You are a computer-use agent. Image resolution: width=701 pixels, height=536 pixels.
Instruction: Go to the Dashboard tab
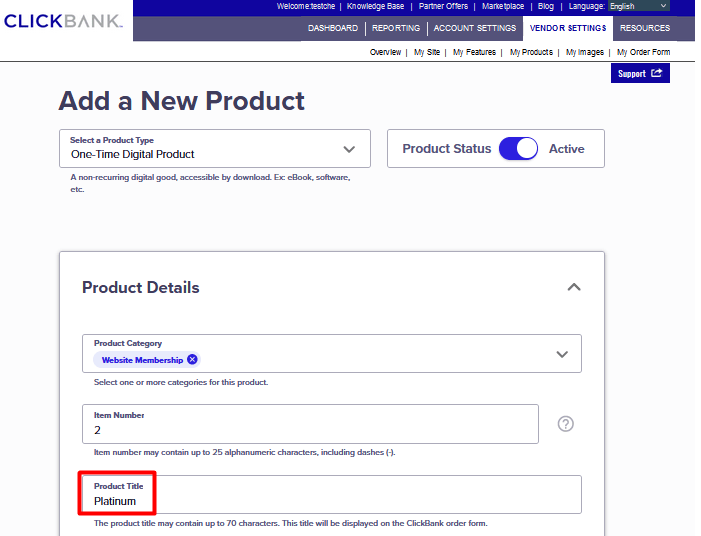pyautogui.click(x=333, y=28)
